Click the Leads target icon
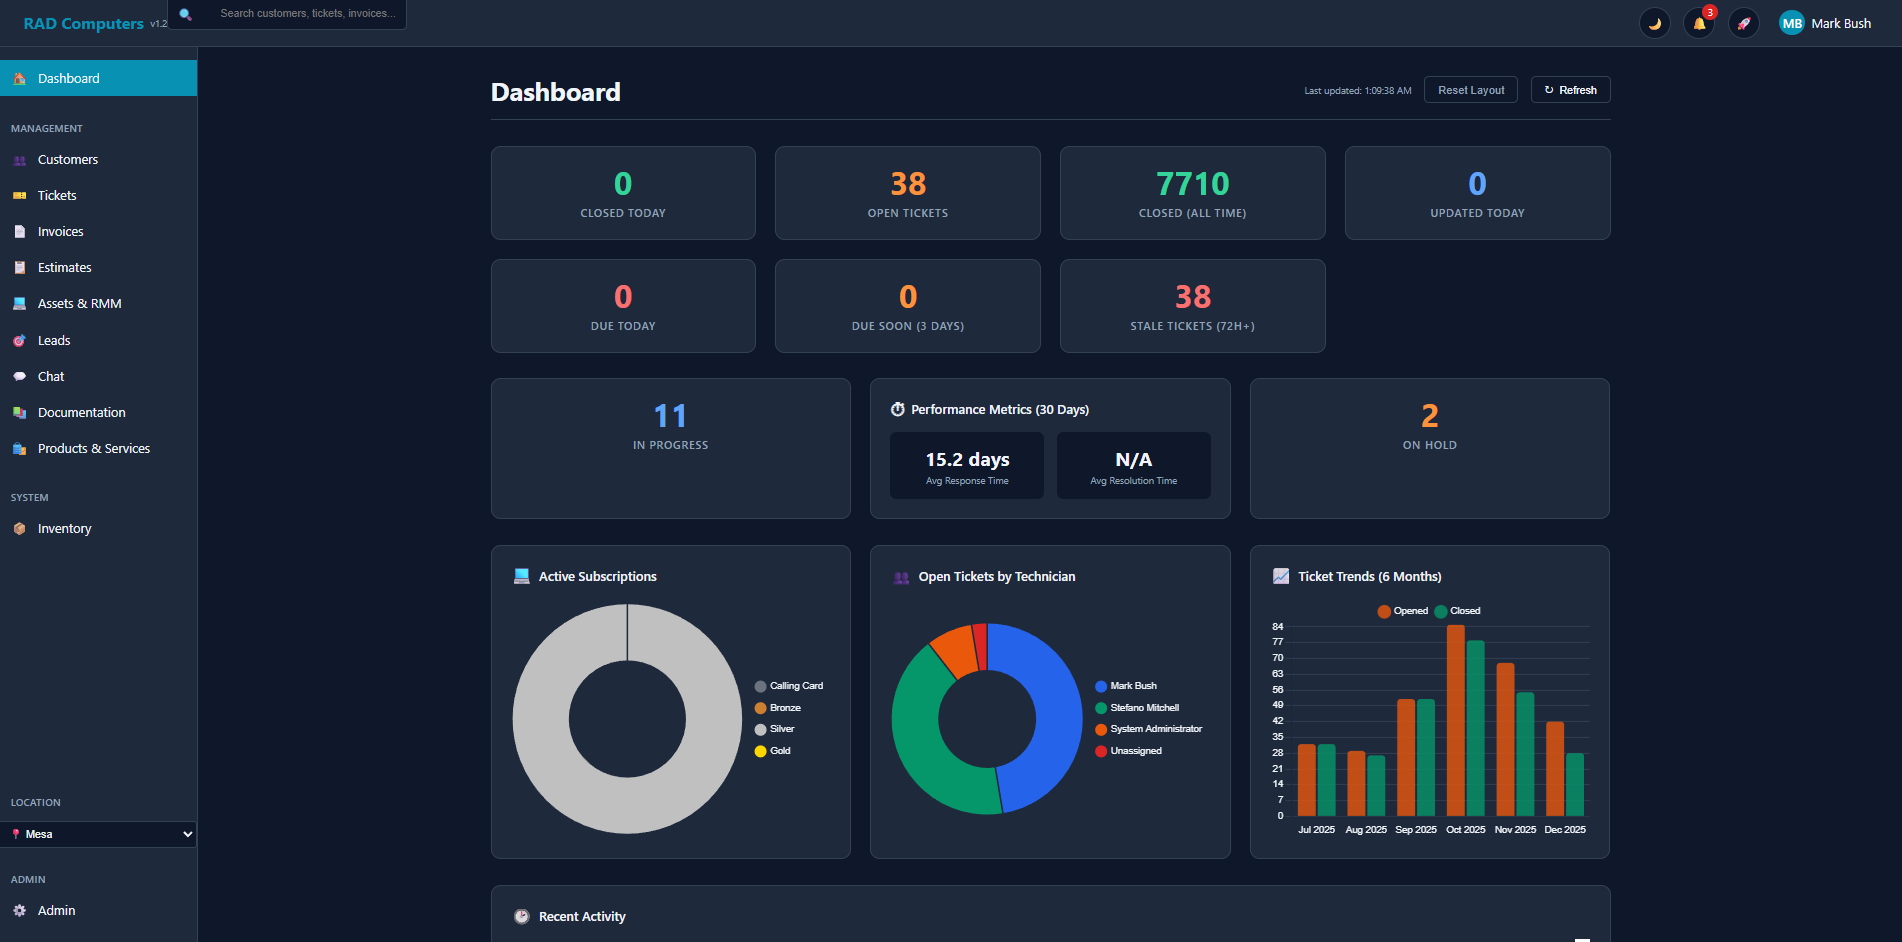This screenshot has width=1902, height=942. tap(19, 341)
